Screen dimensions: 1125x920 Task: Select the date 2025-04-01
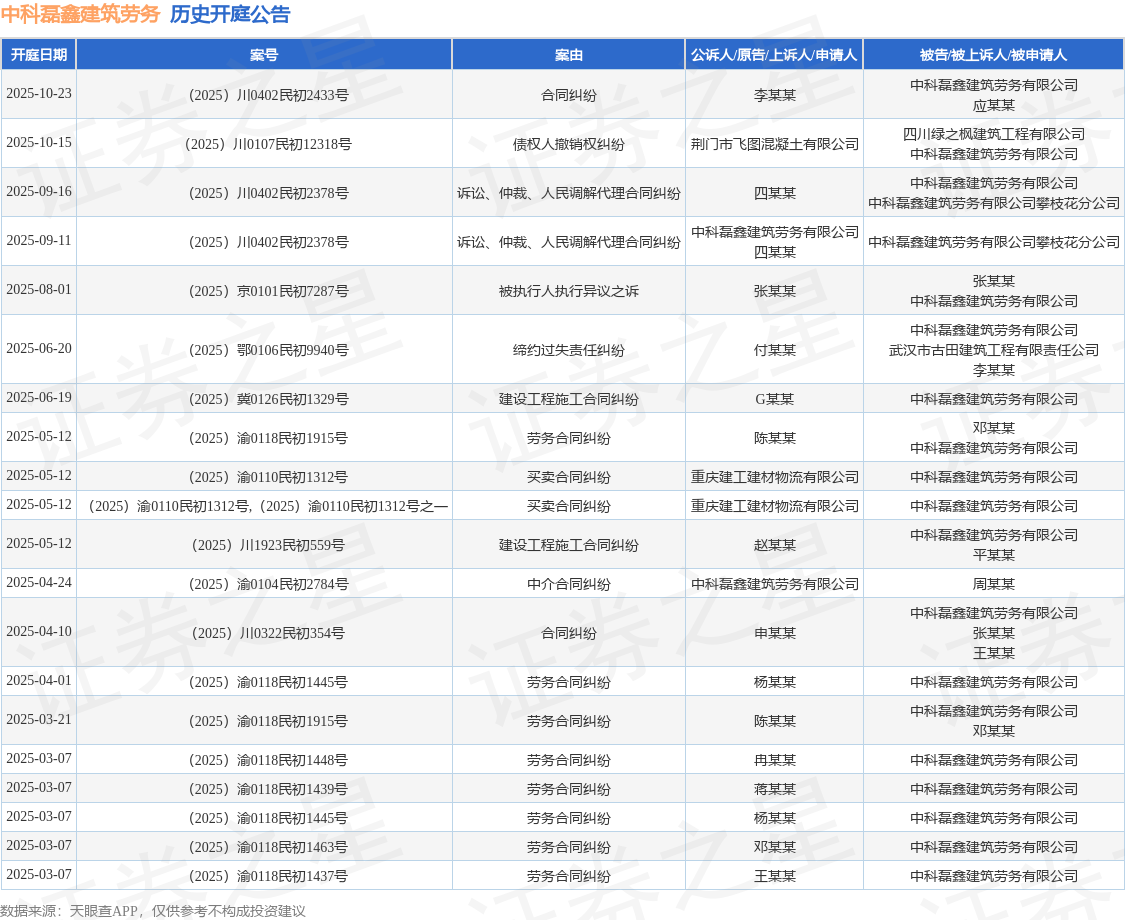(39, 680)
